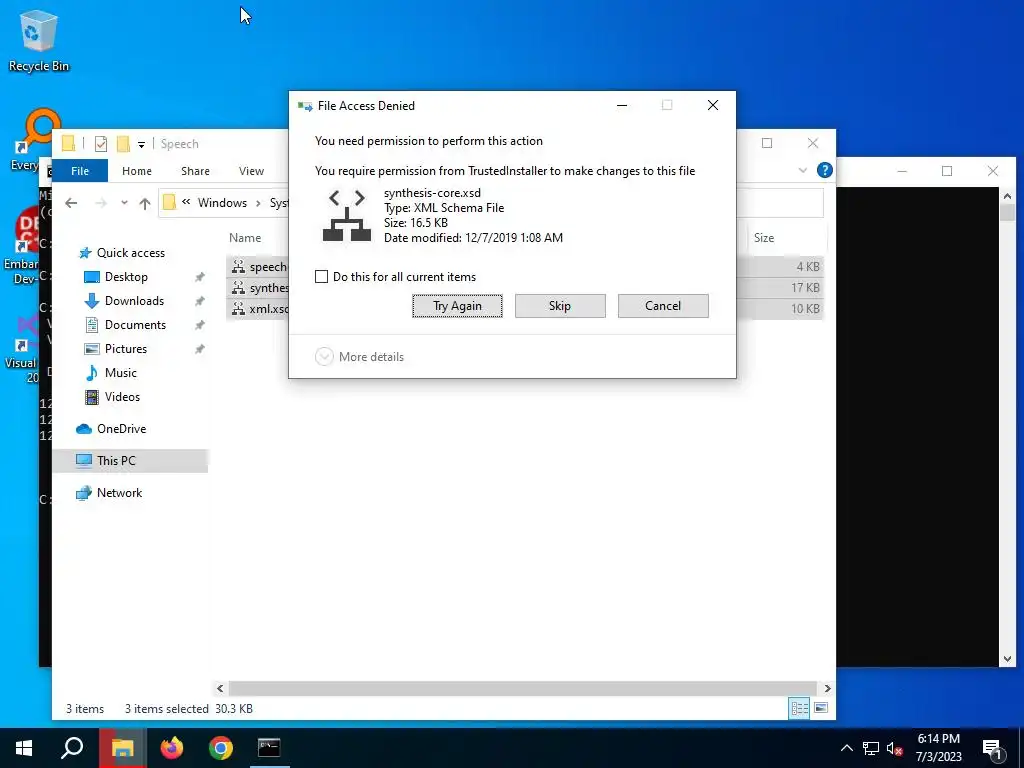Click New folder quick access toolbar icon
The height and width of the screenshot is (768, 1024).
click(123, 144)
